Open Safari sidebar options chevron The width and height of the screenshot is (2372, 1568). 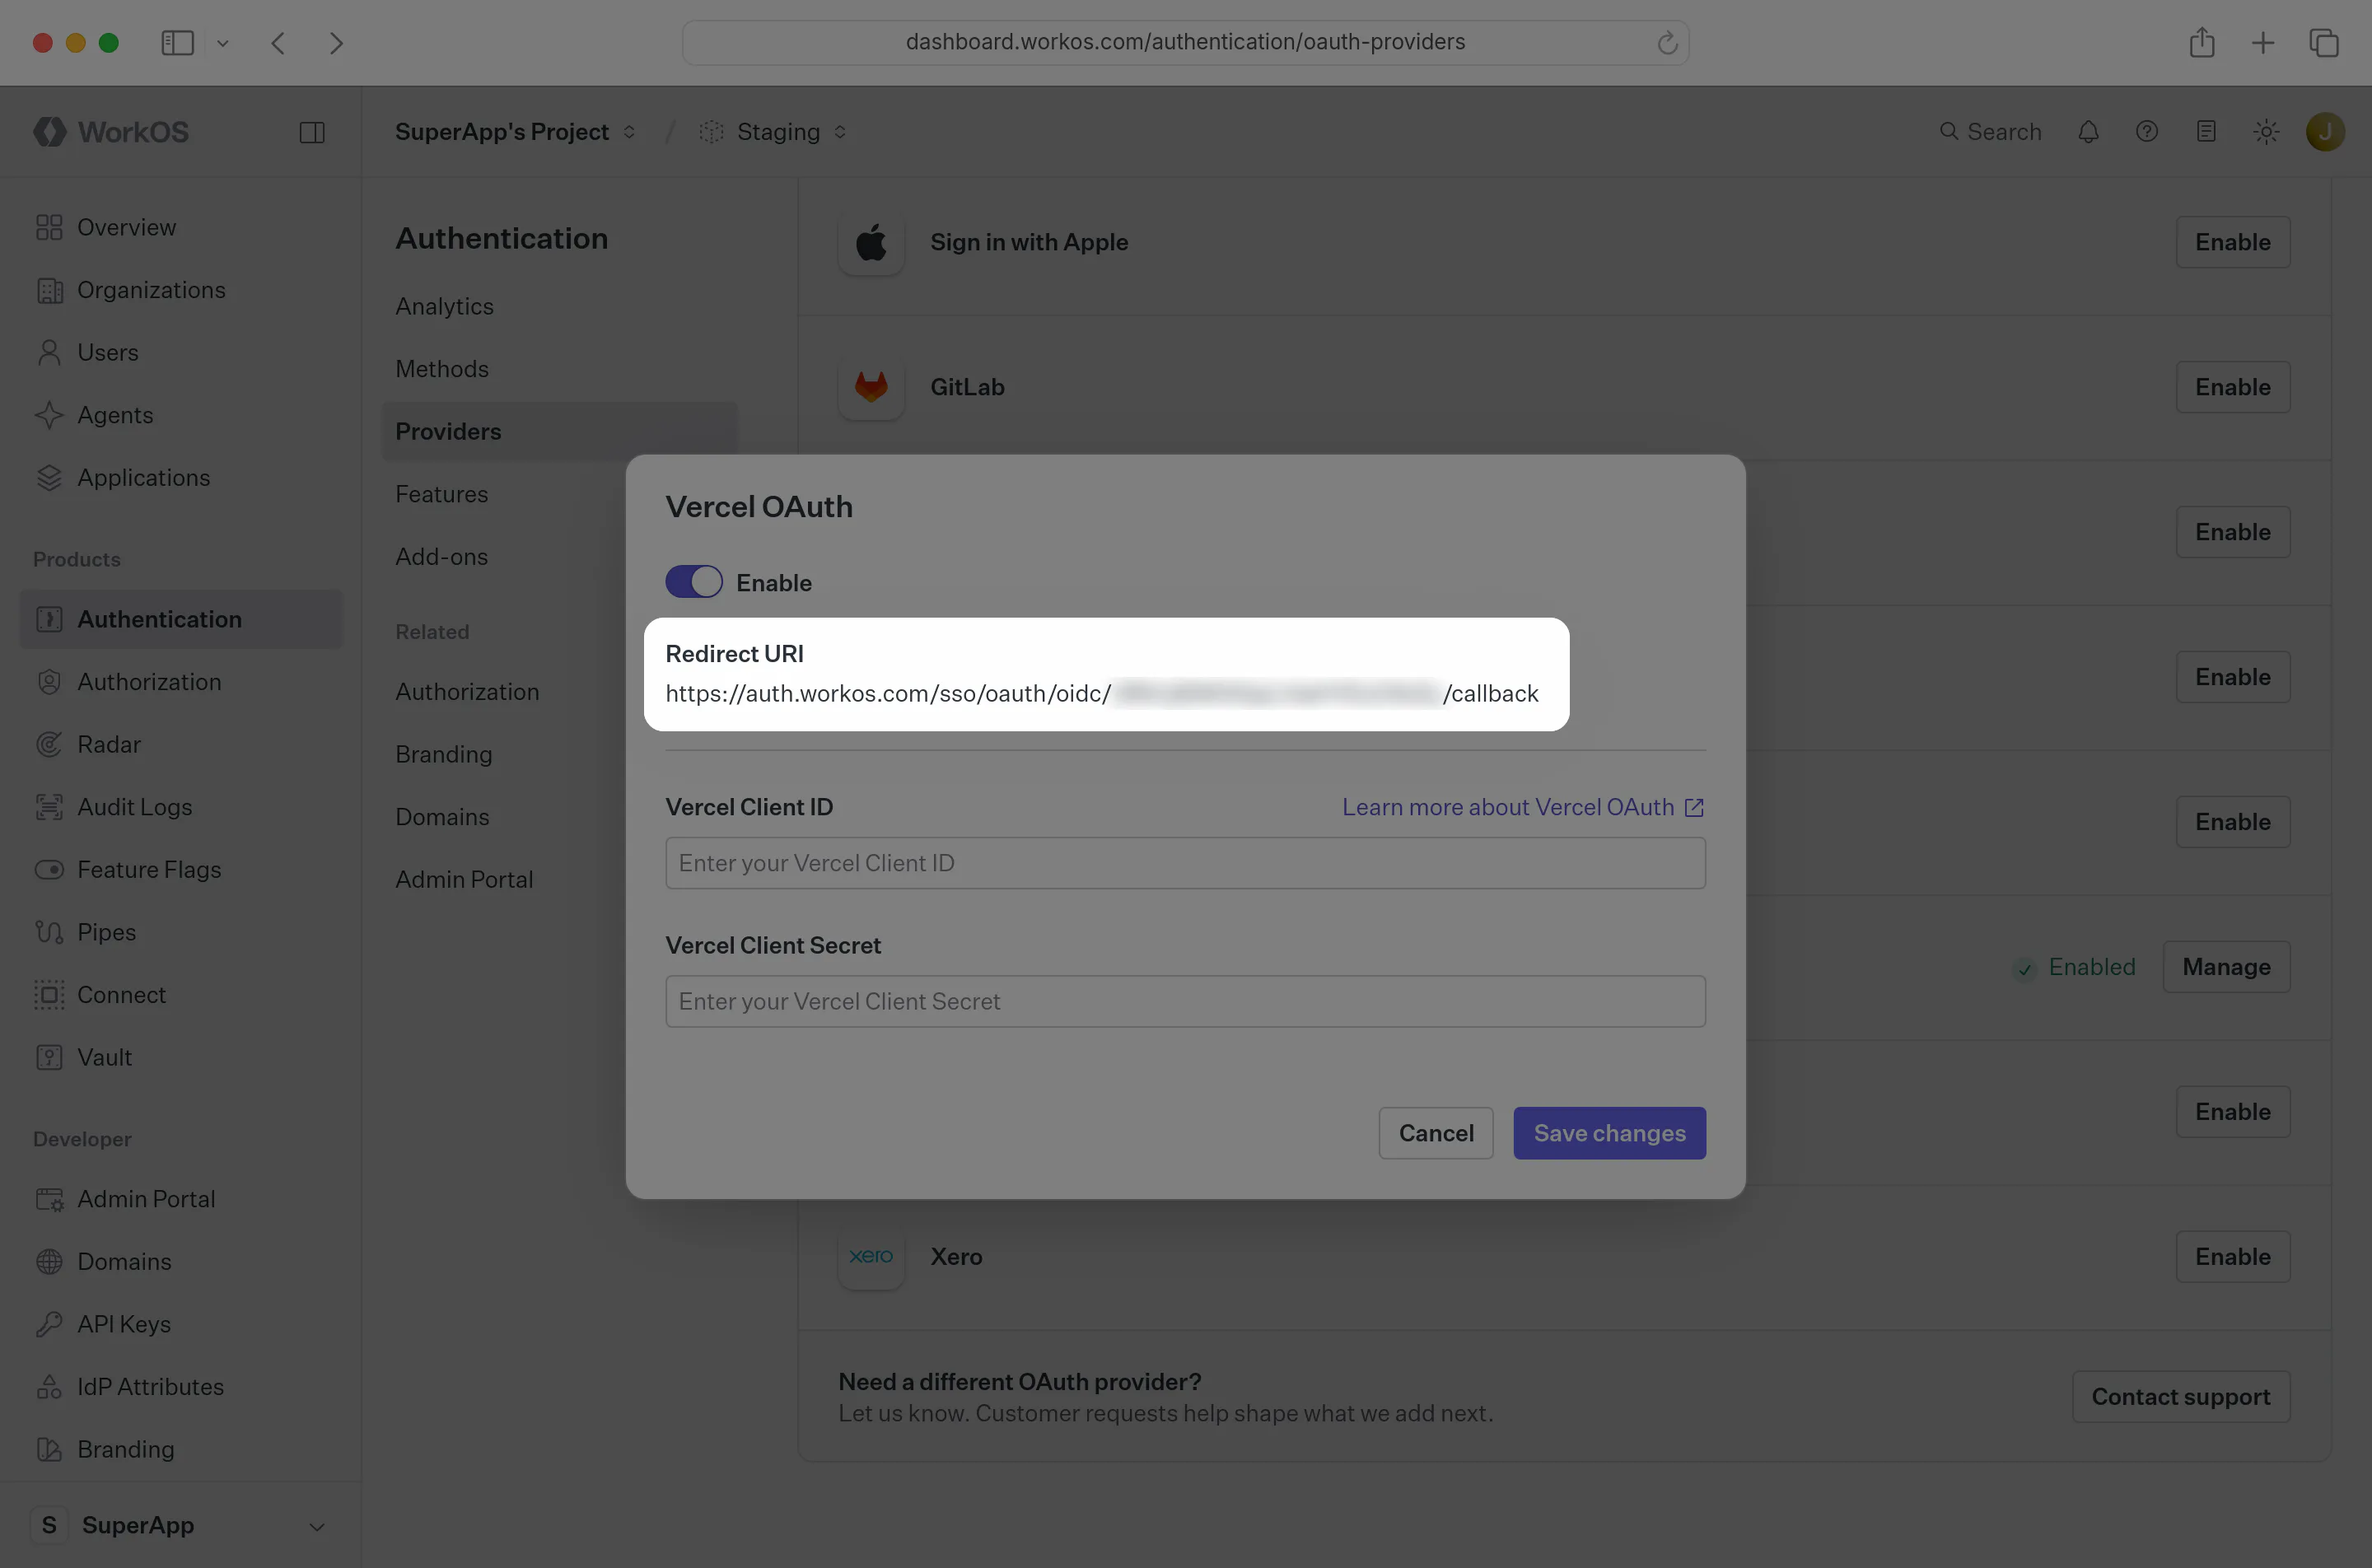point(223,43)
